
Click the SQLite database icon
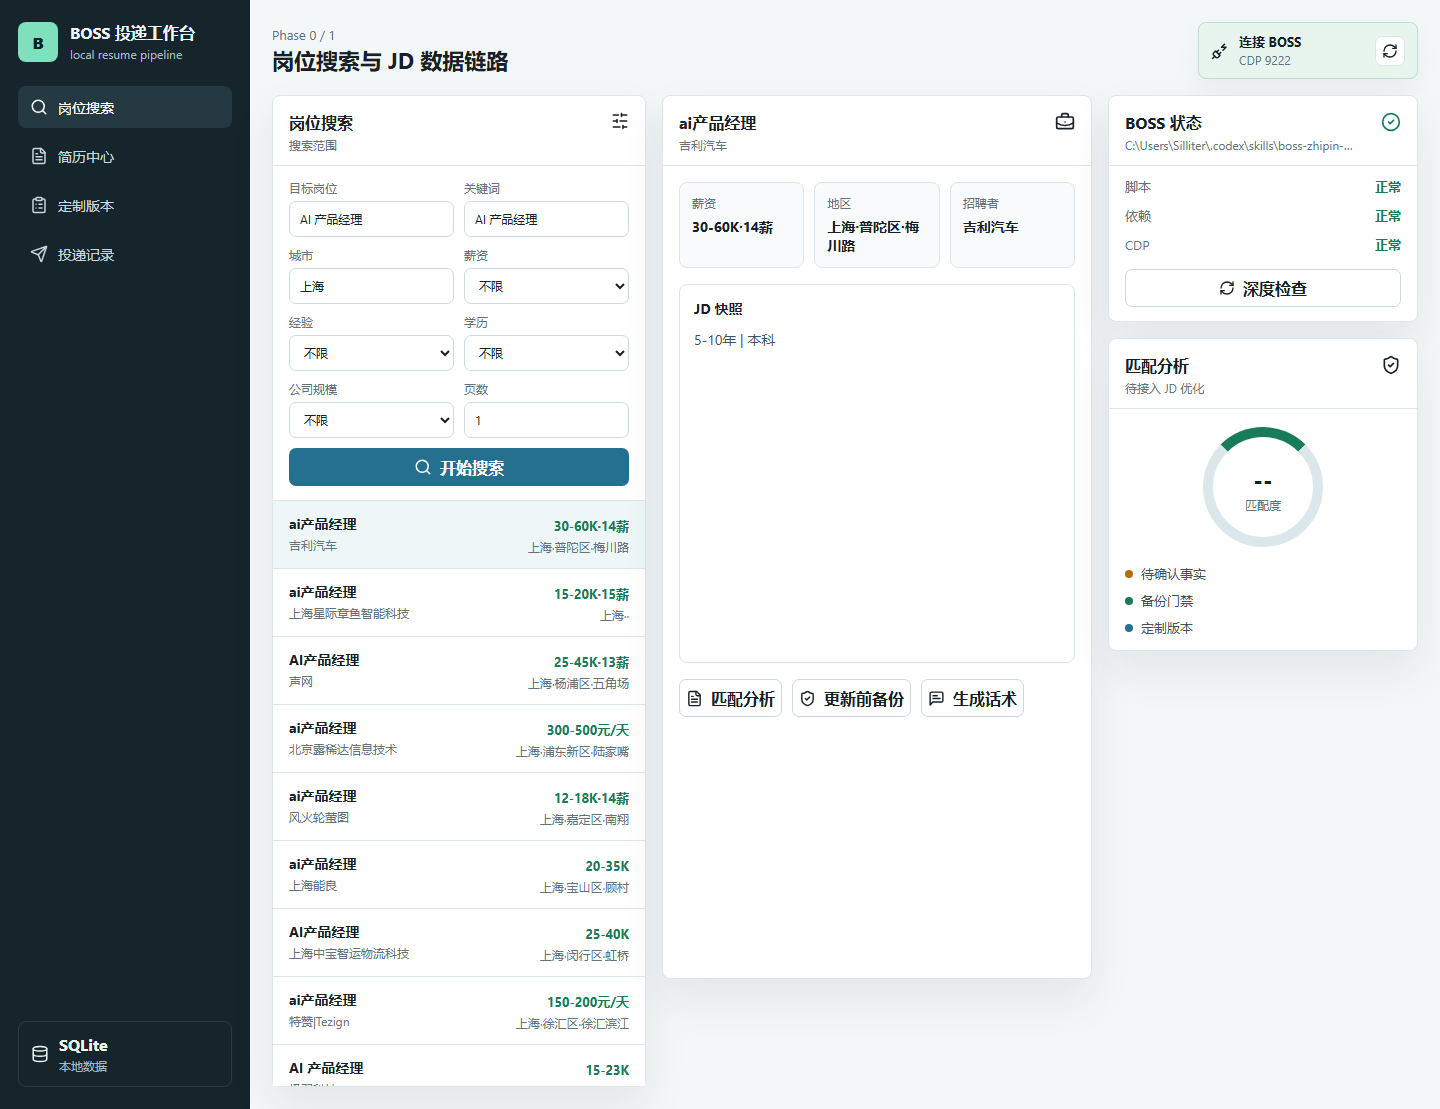point(40,1054)
